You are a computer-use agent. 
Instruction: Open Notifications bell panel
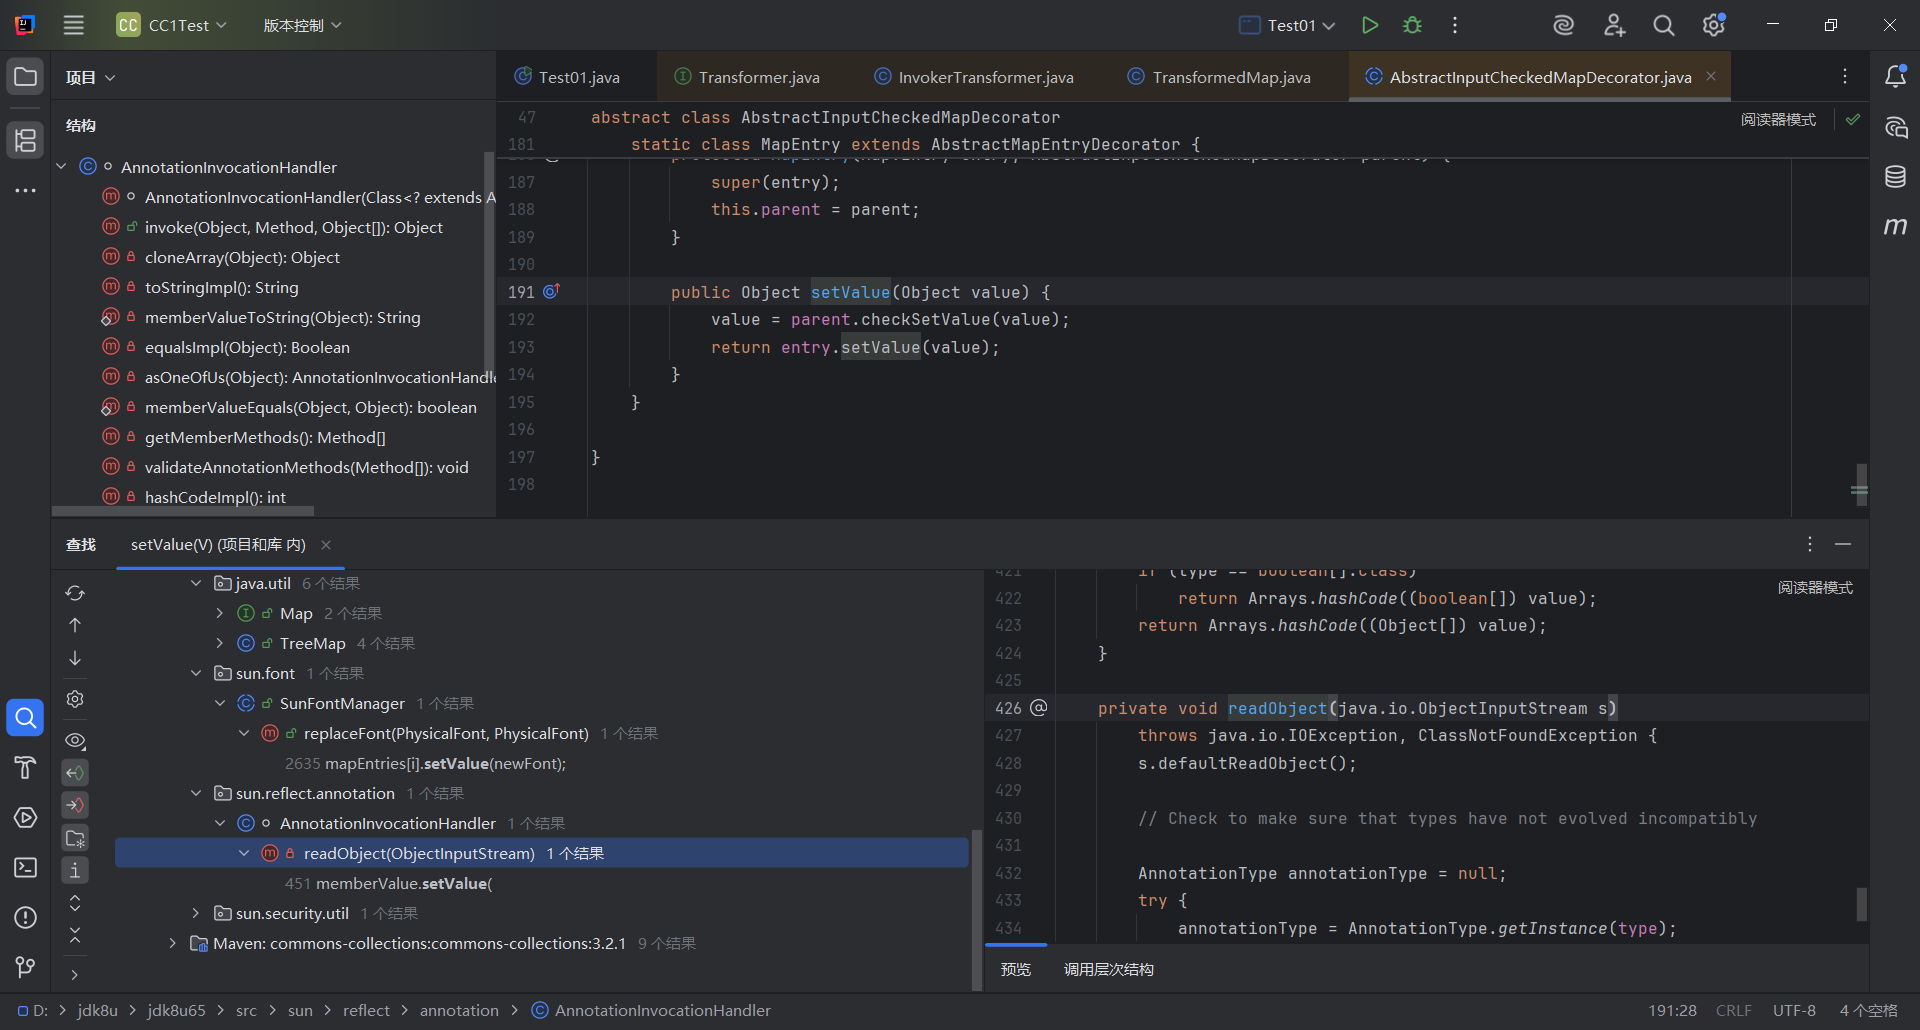point(1895,77)
